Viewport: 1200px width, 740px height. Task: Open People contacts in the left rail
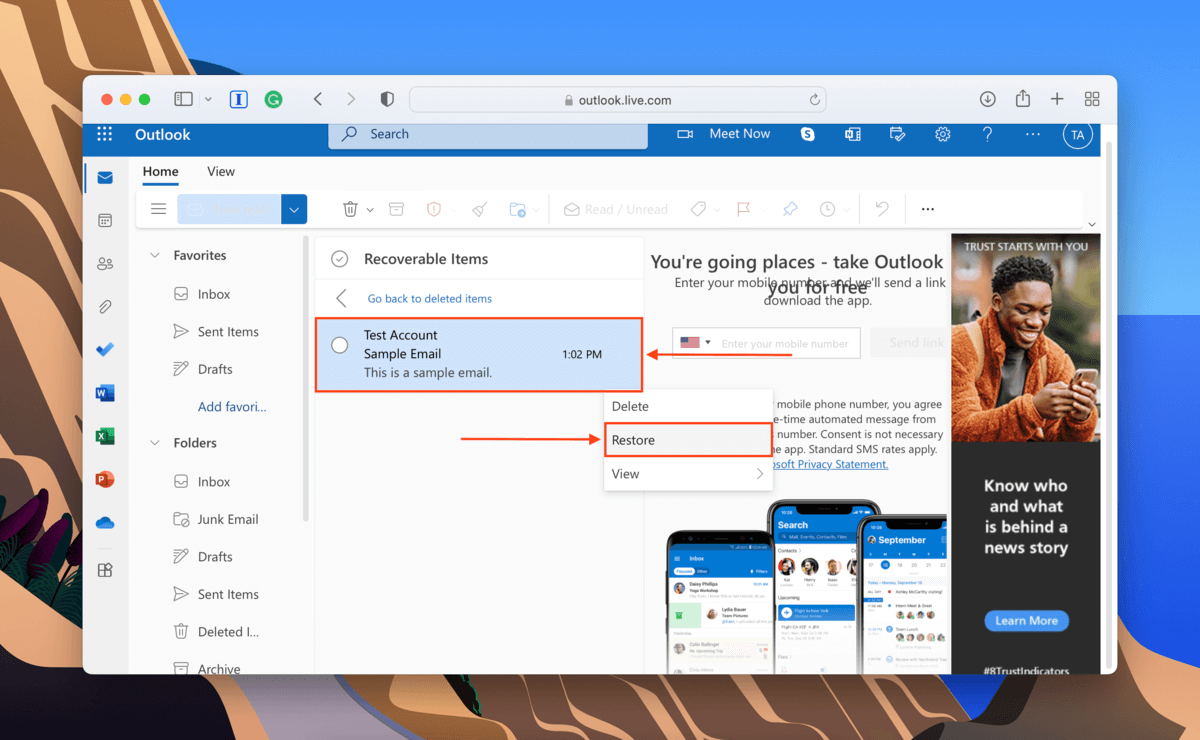pos(105,264)
